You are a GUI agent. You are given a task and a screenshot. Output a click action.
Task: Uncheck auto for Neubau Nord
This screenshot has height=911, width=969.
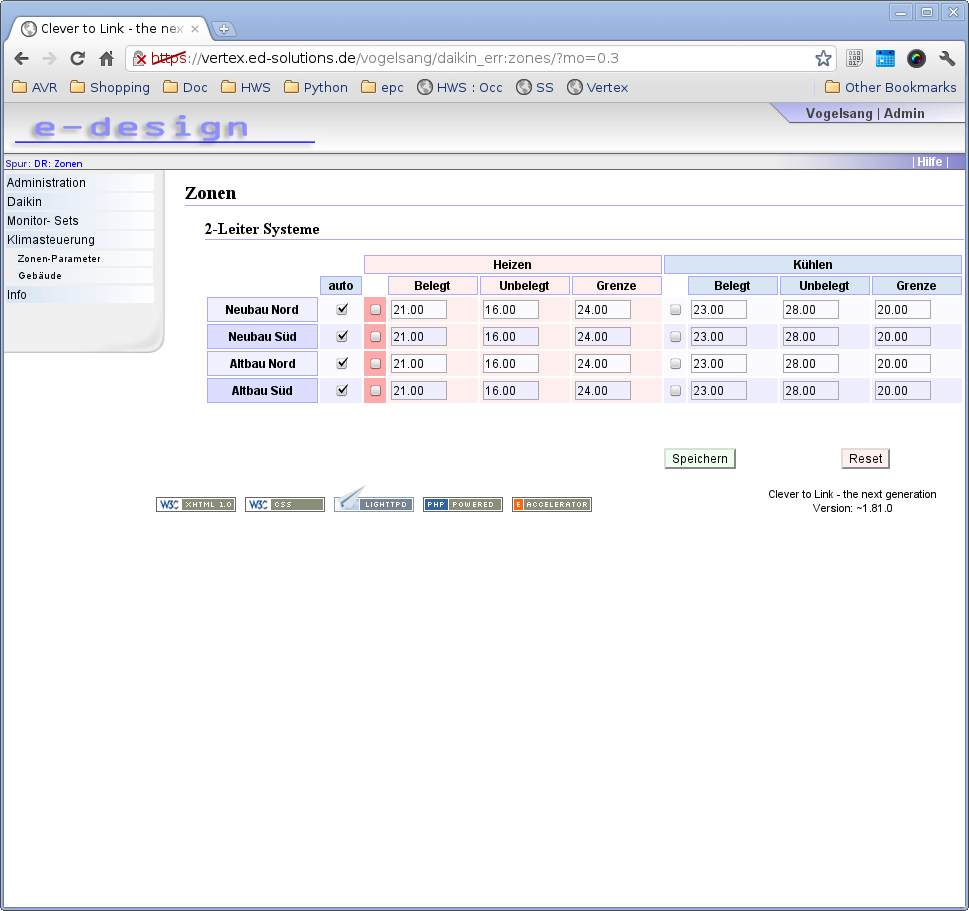tap(342, 309)
